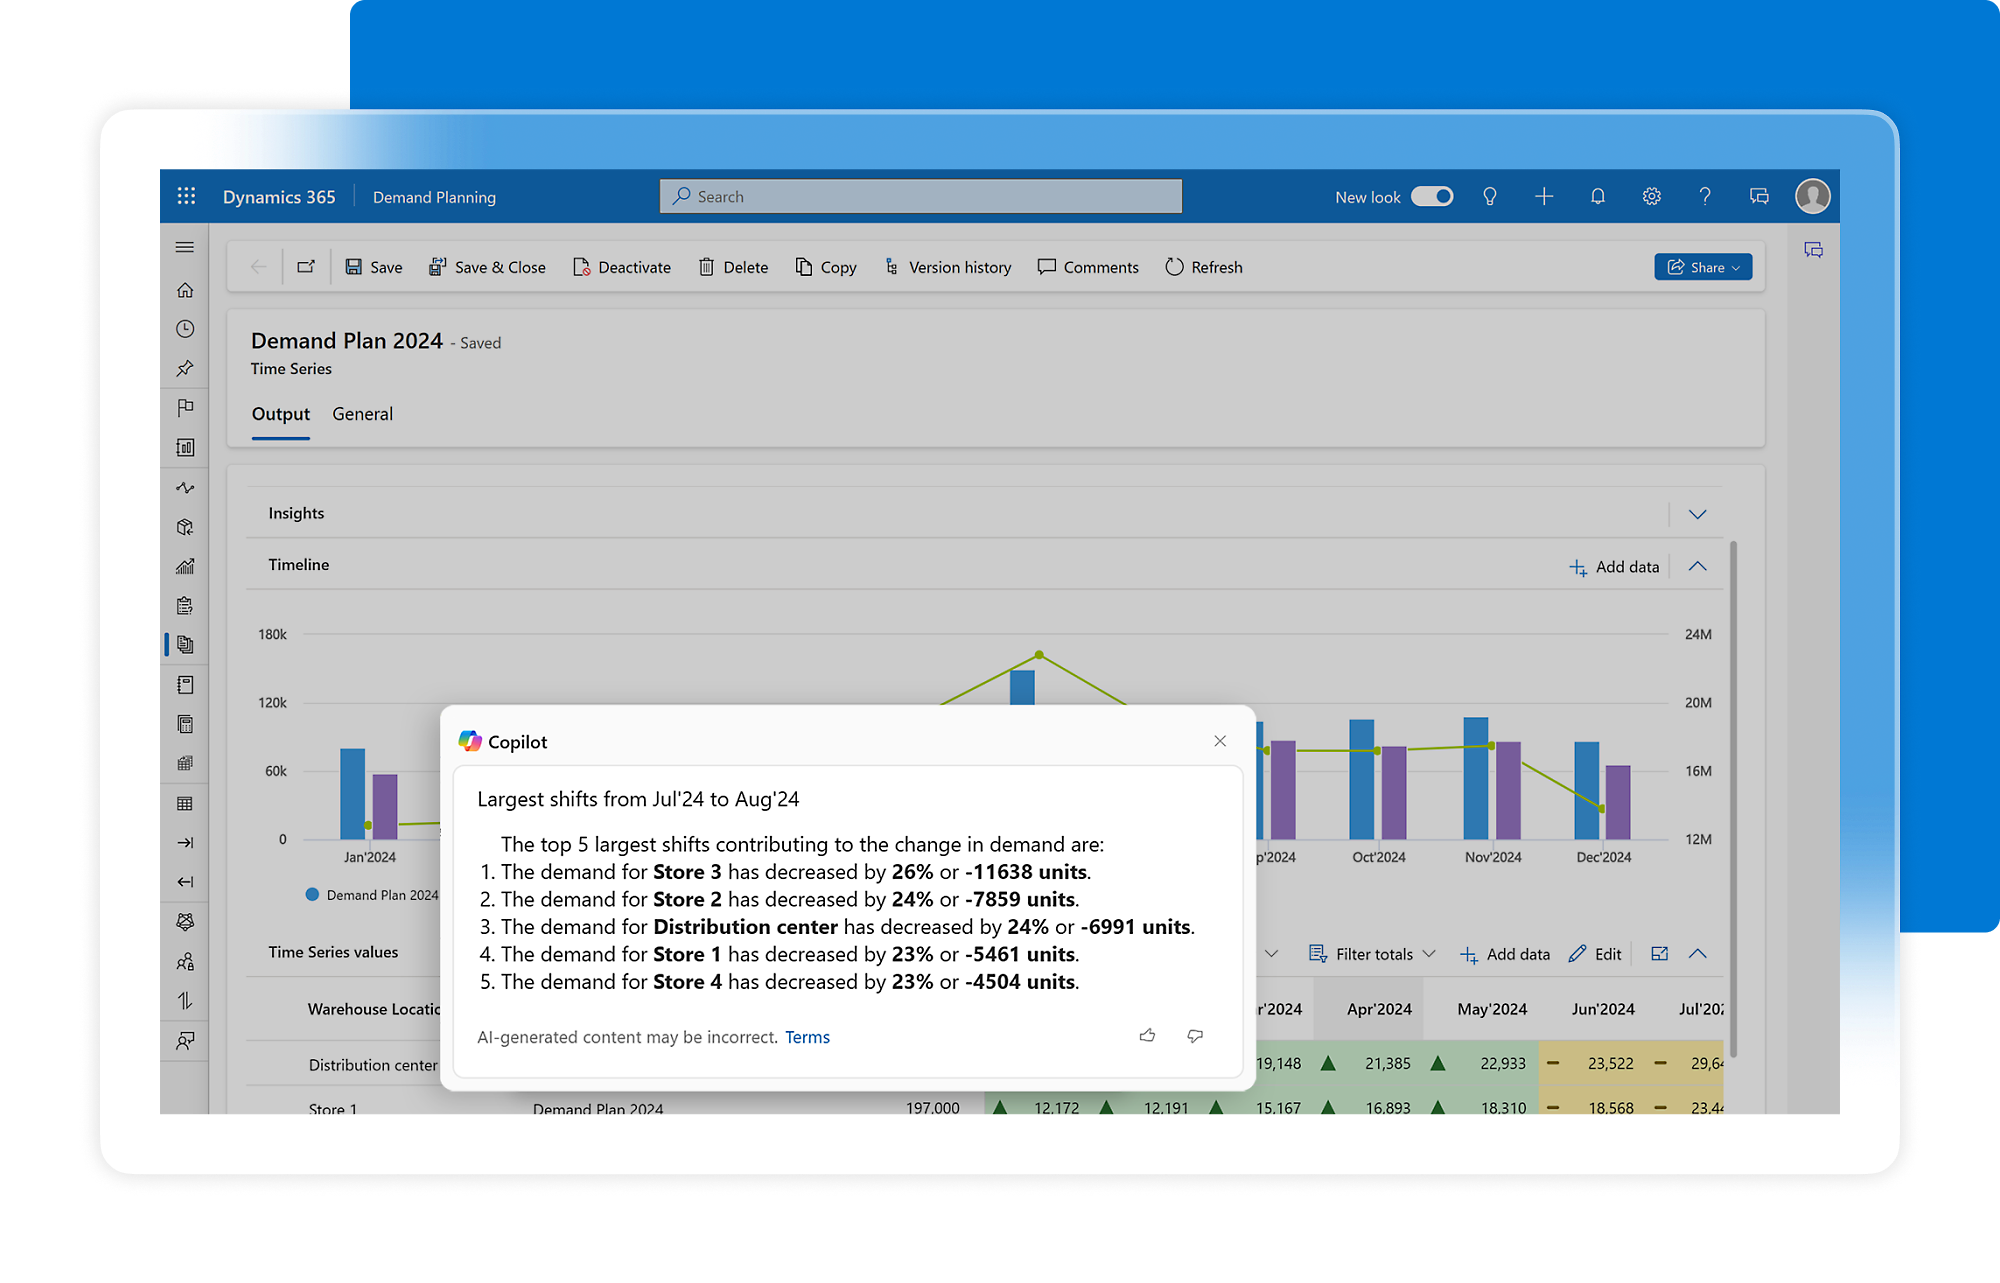Collapse the Timeline section

pyautogui.click(x=1697, y=565)
